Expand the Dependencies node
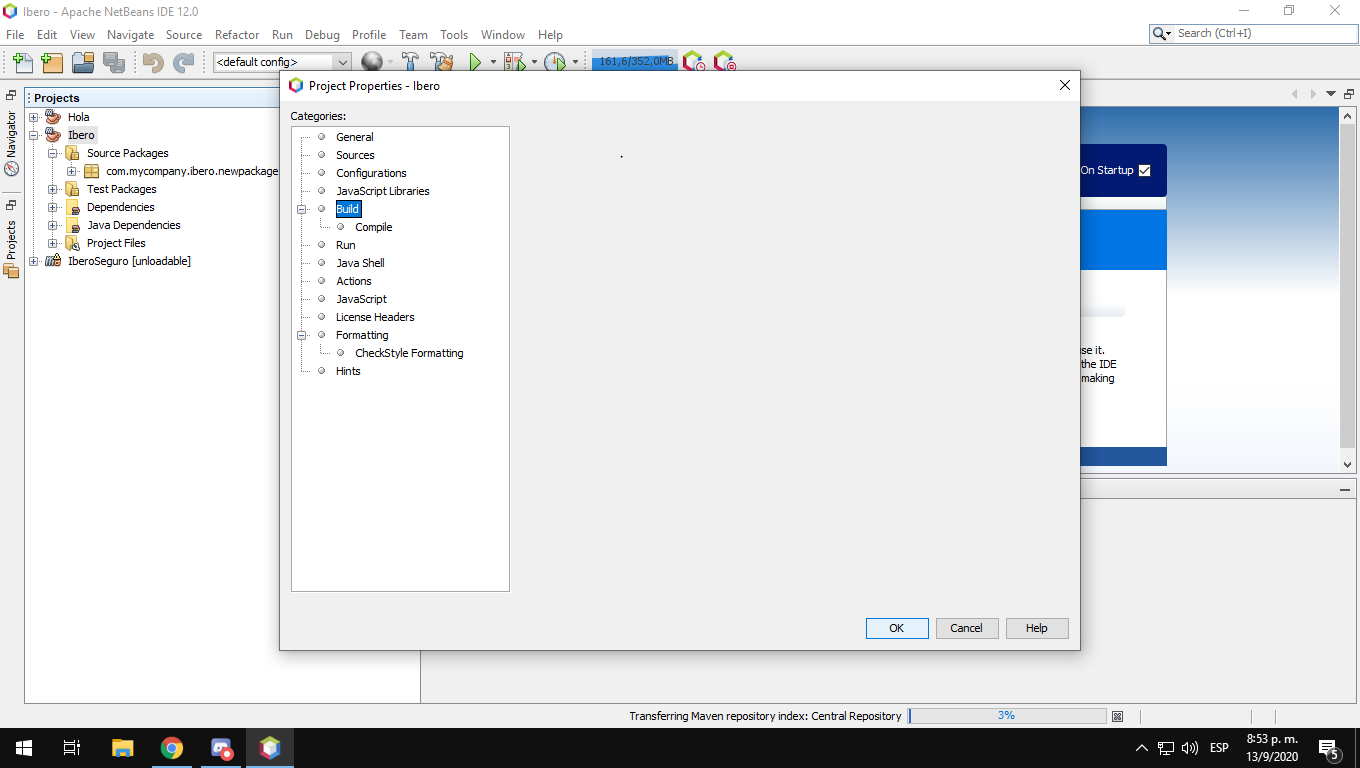1360x768 pixels. [53, 207]
